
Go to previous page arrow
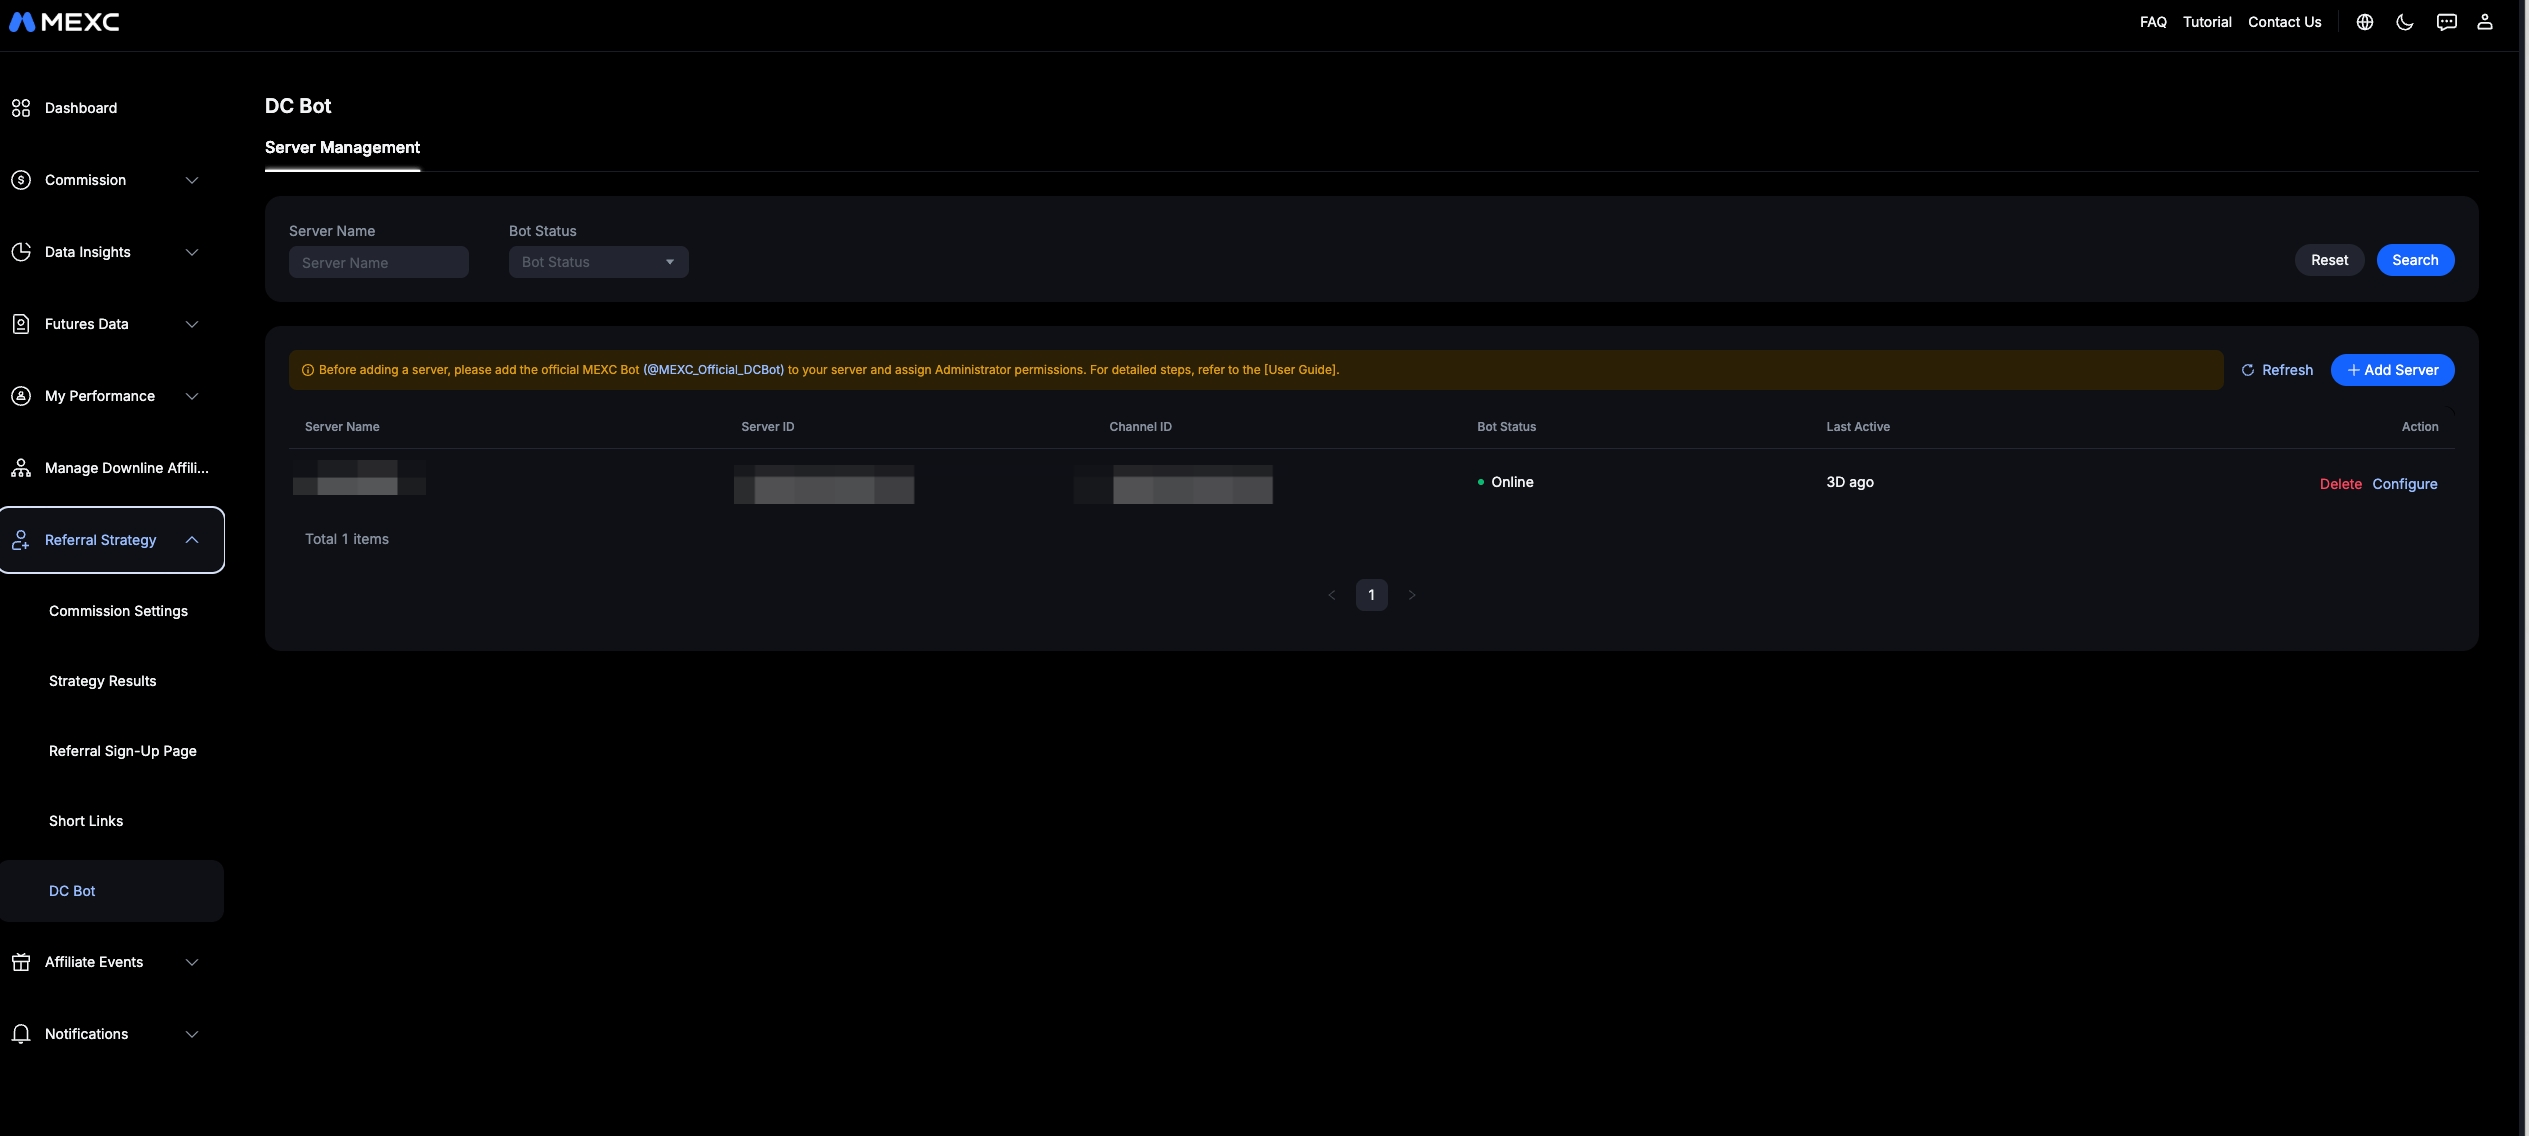pyautogui.click(x=1331, y=595)
